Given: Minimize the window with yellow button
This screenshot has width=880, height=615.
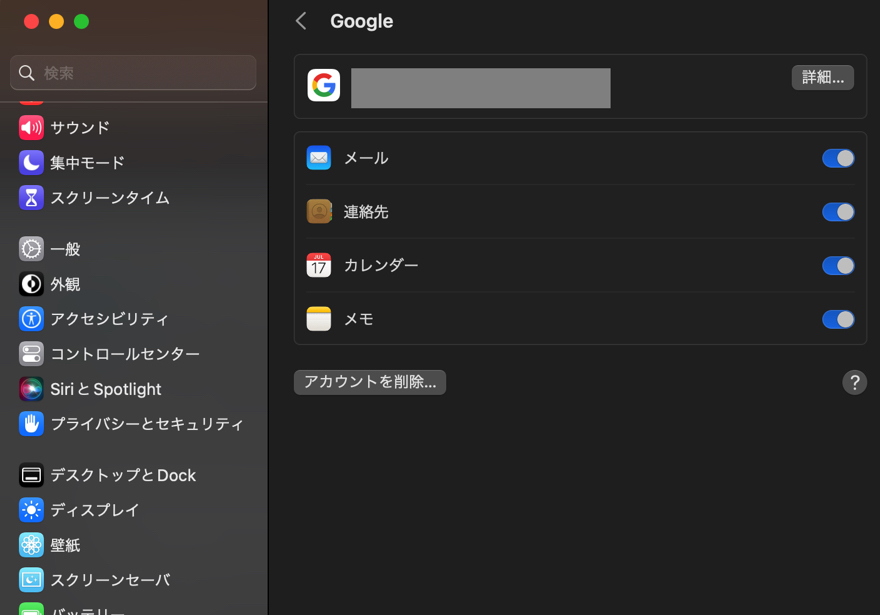Looking at the screenshot, I should (x=56, y=21).
